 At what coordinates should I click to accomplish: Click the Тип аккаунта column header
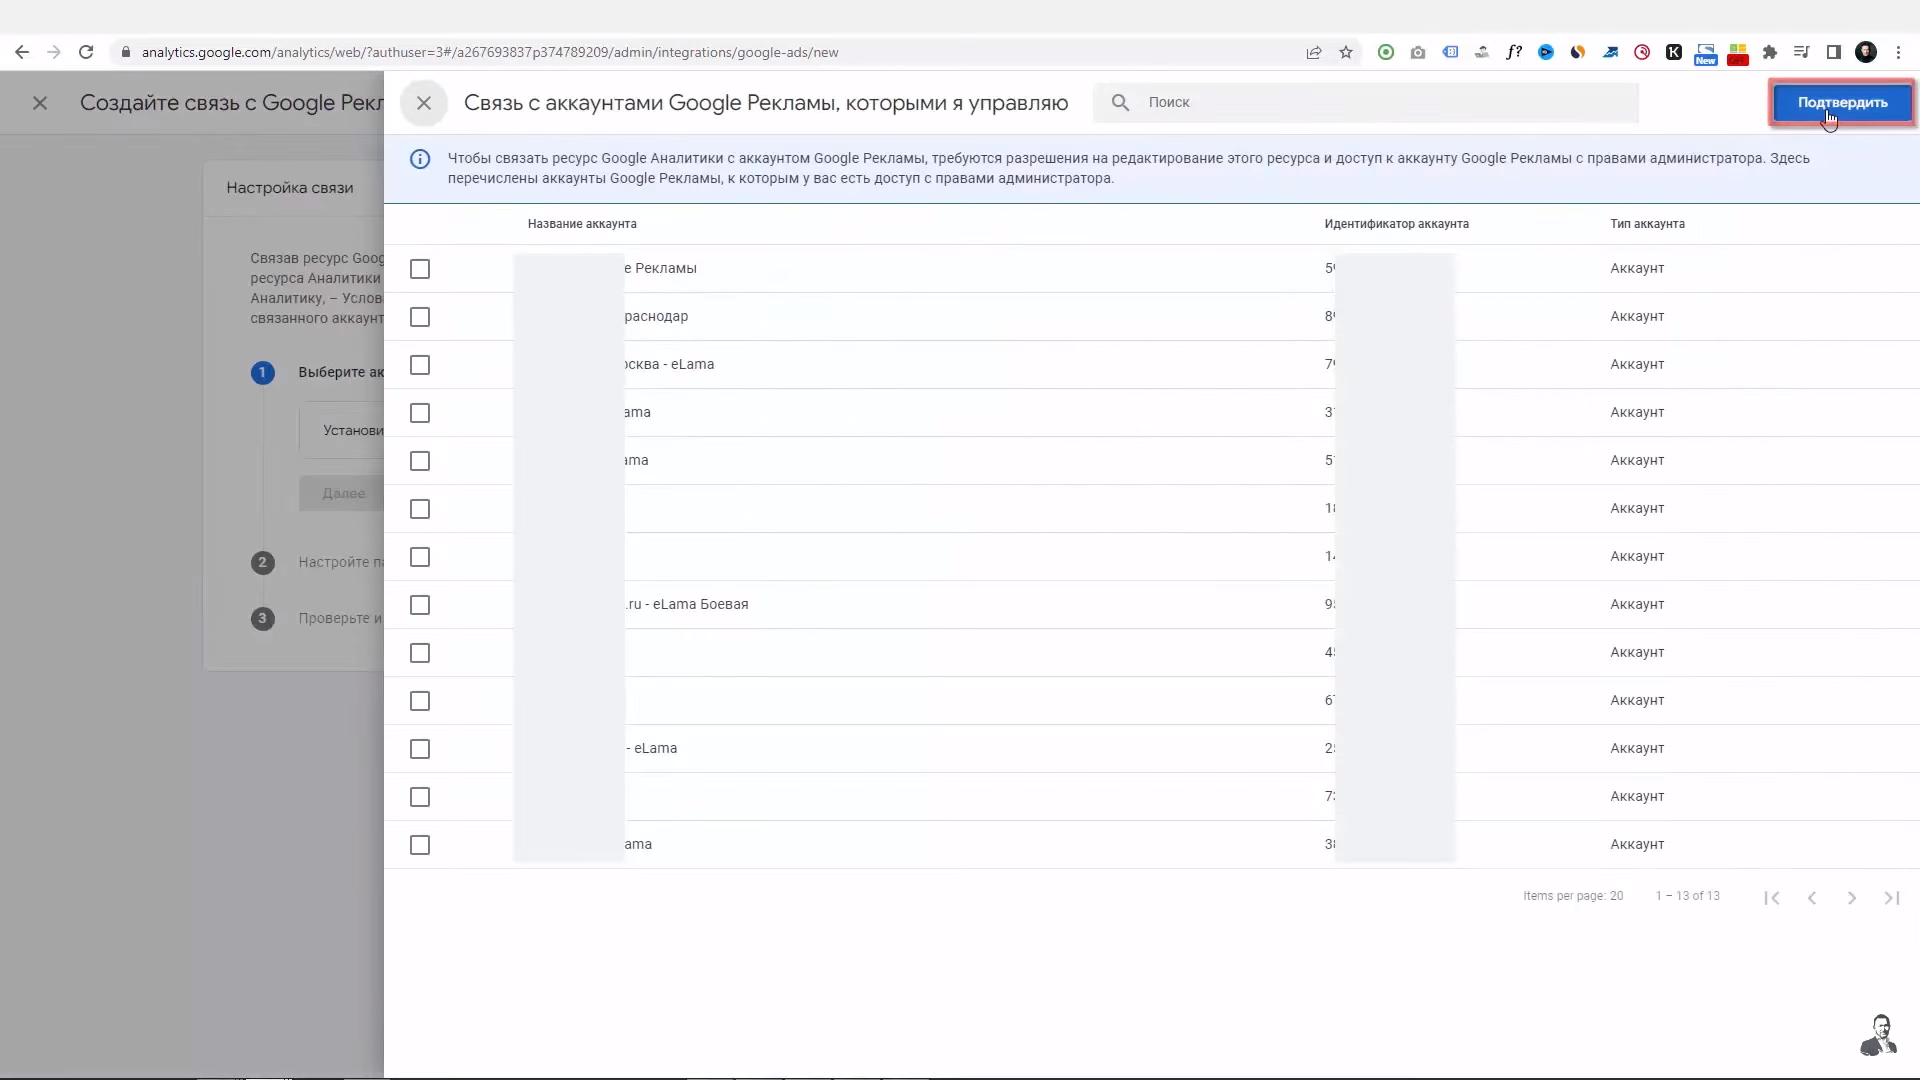(1647, 224)
